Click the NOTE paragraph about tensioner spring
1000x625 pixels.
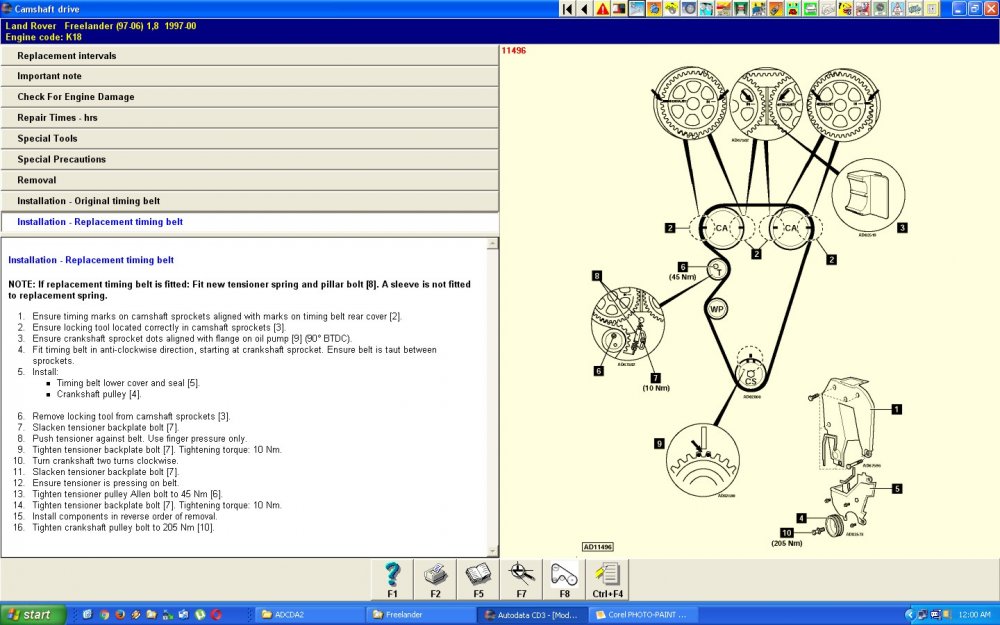pos(239,290)
